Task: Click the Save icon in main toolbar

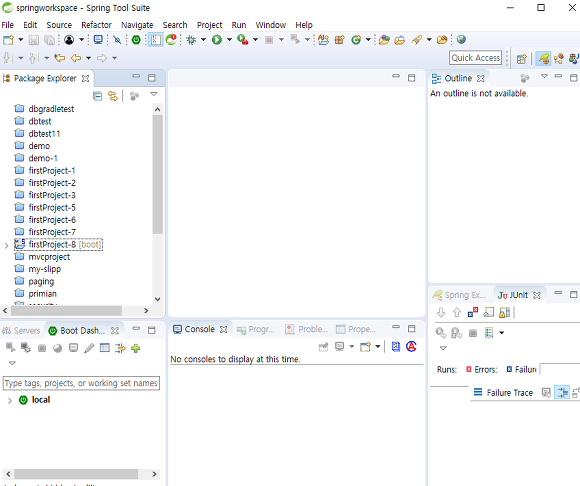Action: pos(34,40)
